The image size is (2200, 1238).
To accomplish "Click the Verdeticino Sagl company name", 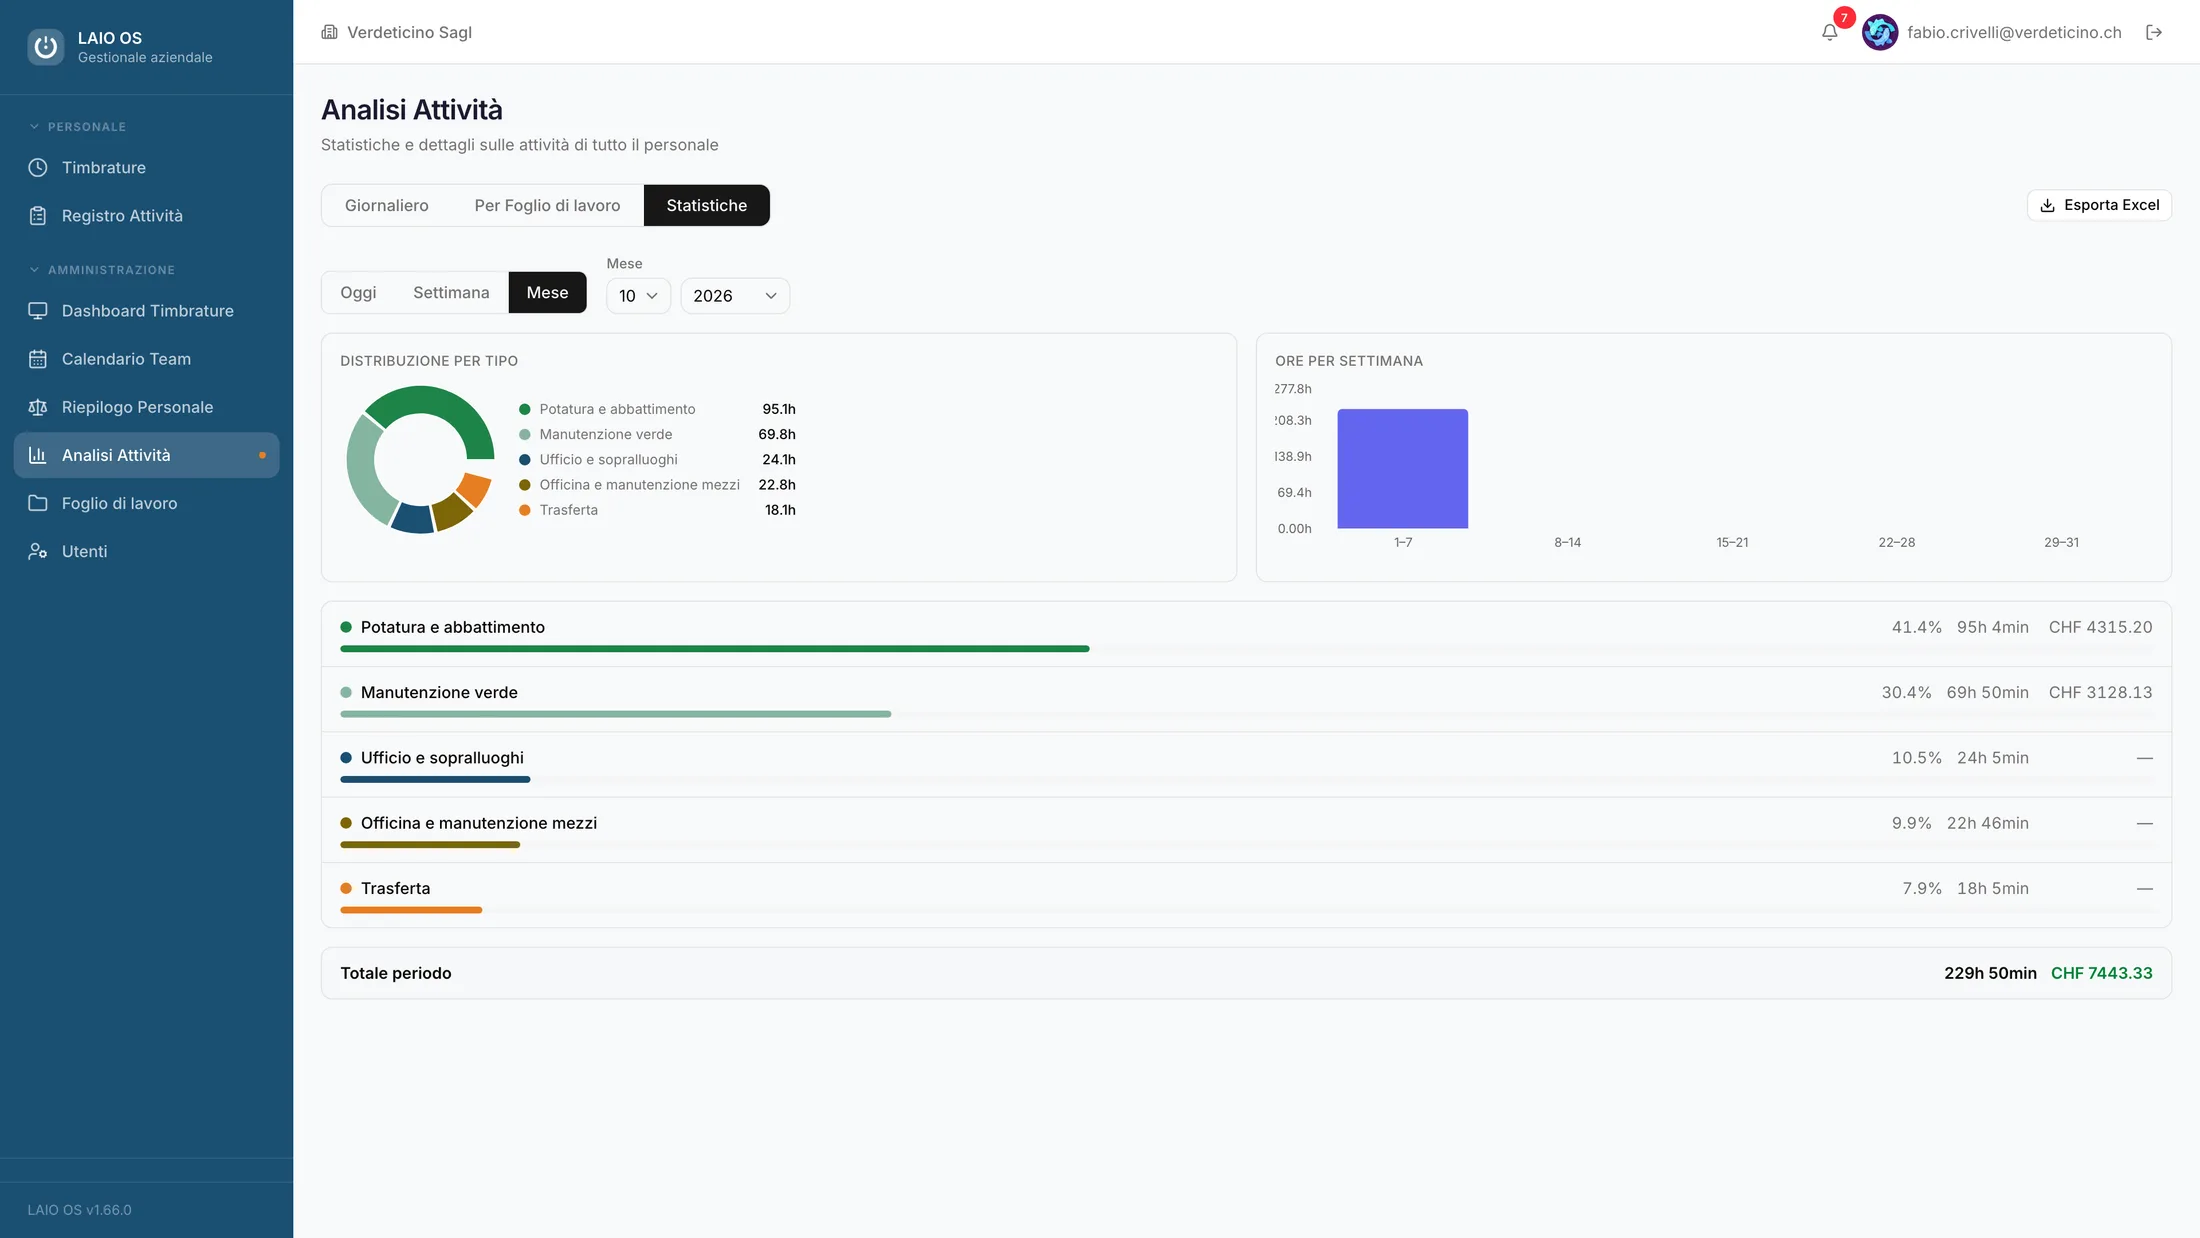I will (x=409, y=32).
